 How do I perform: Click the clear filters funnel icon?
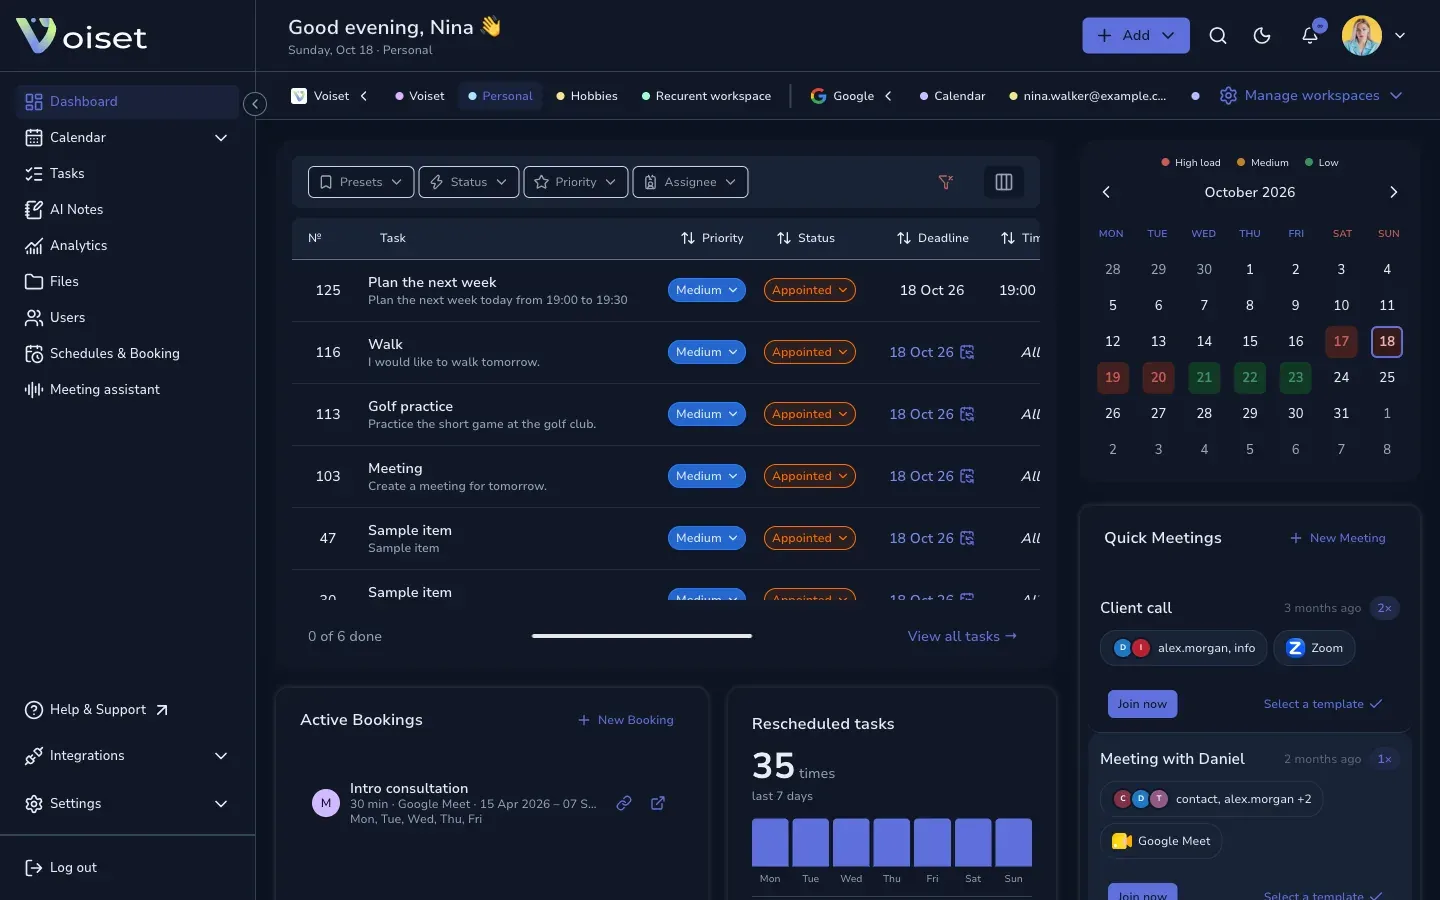tap(945, 182)
